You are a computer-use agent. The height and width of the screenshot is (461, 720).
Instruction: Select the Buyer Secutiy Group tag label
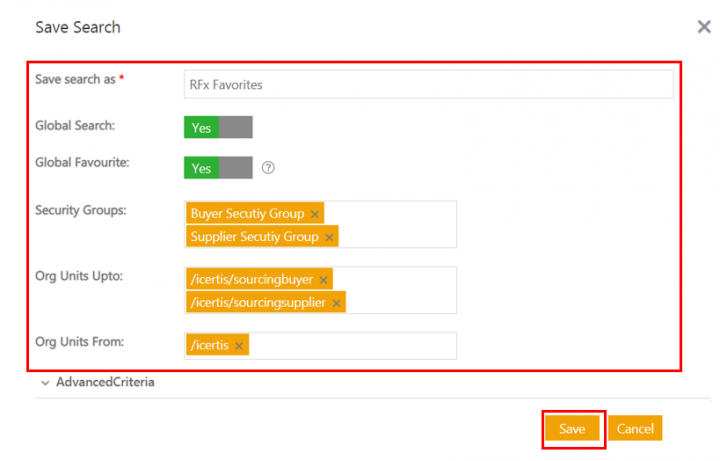pos(248,214)
